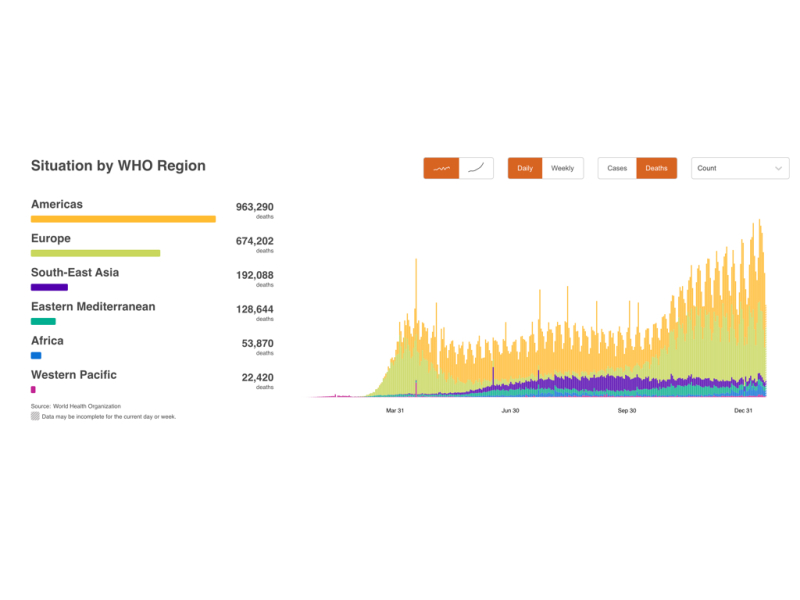Click the blue Africa bar
Viewport: 800px width, 600px height.
click(x=36, y=355)
